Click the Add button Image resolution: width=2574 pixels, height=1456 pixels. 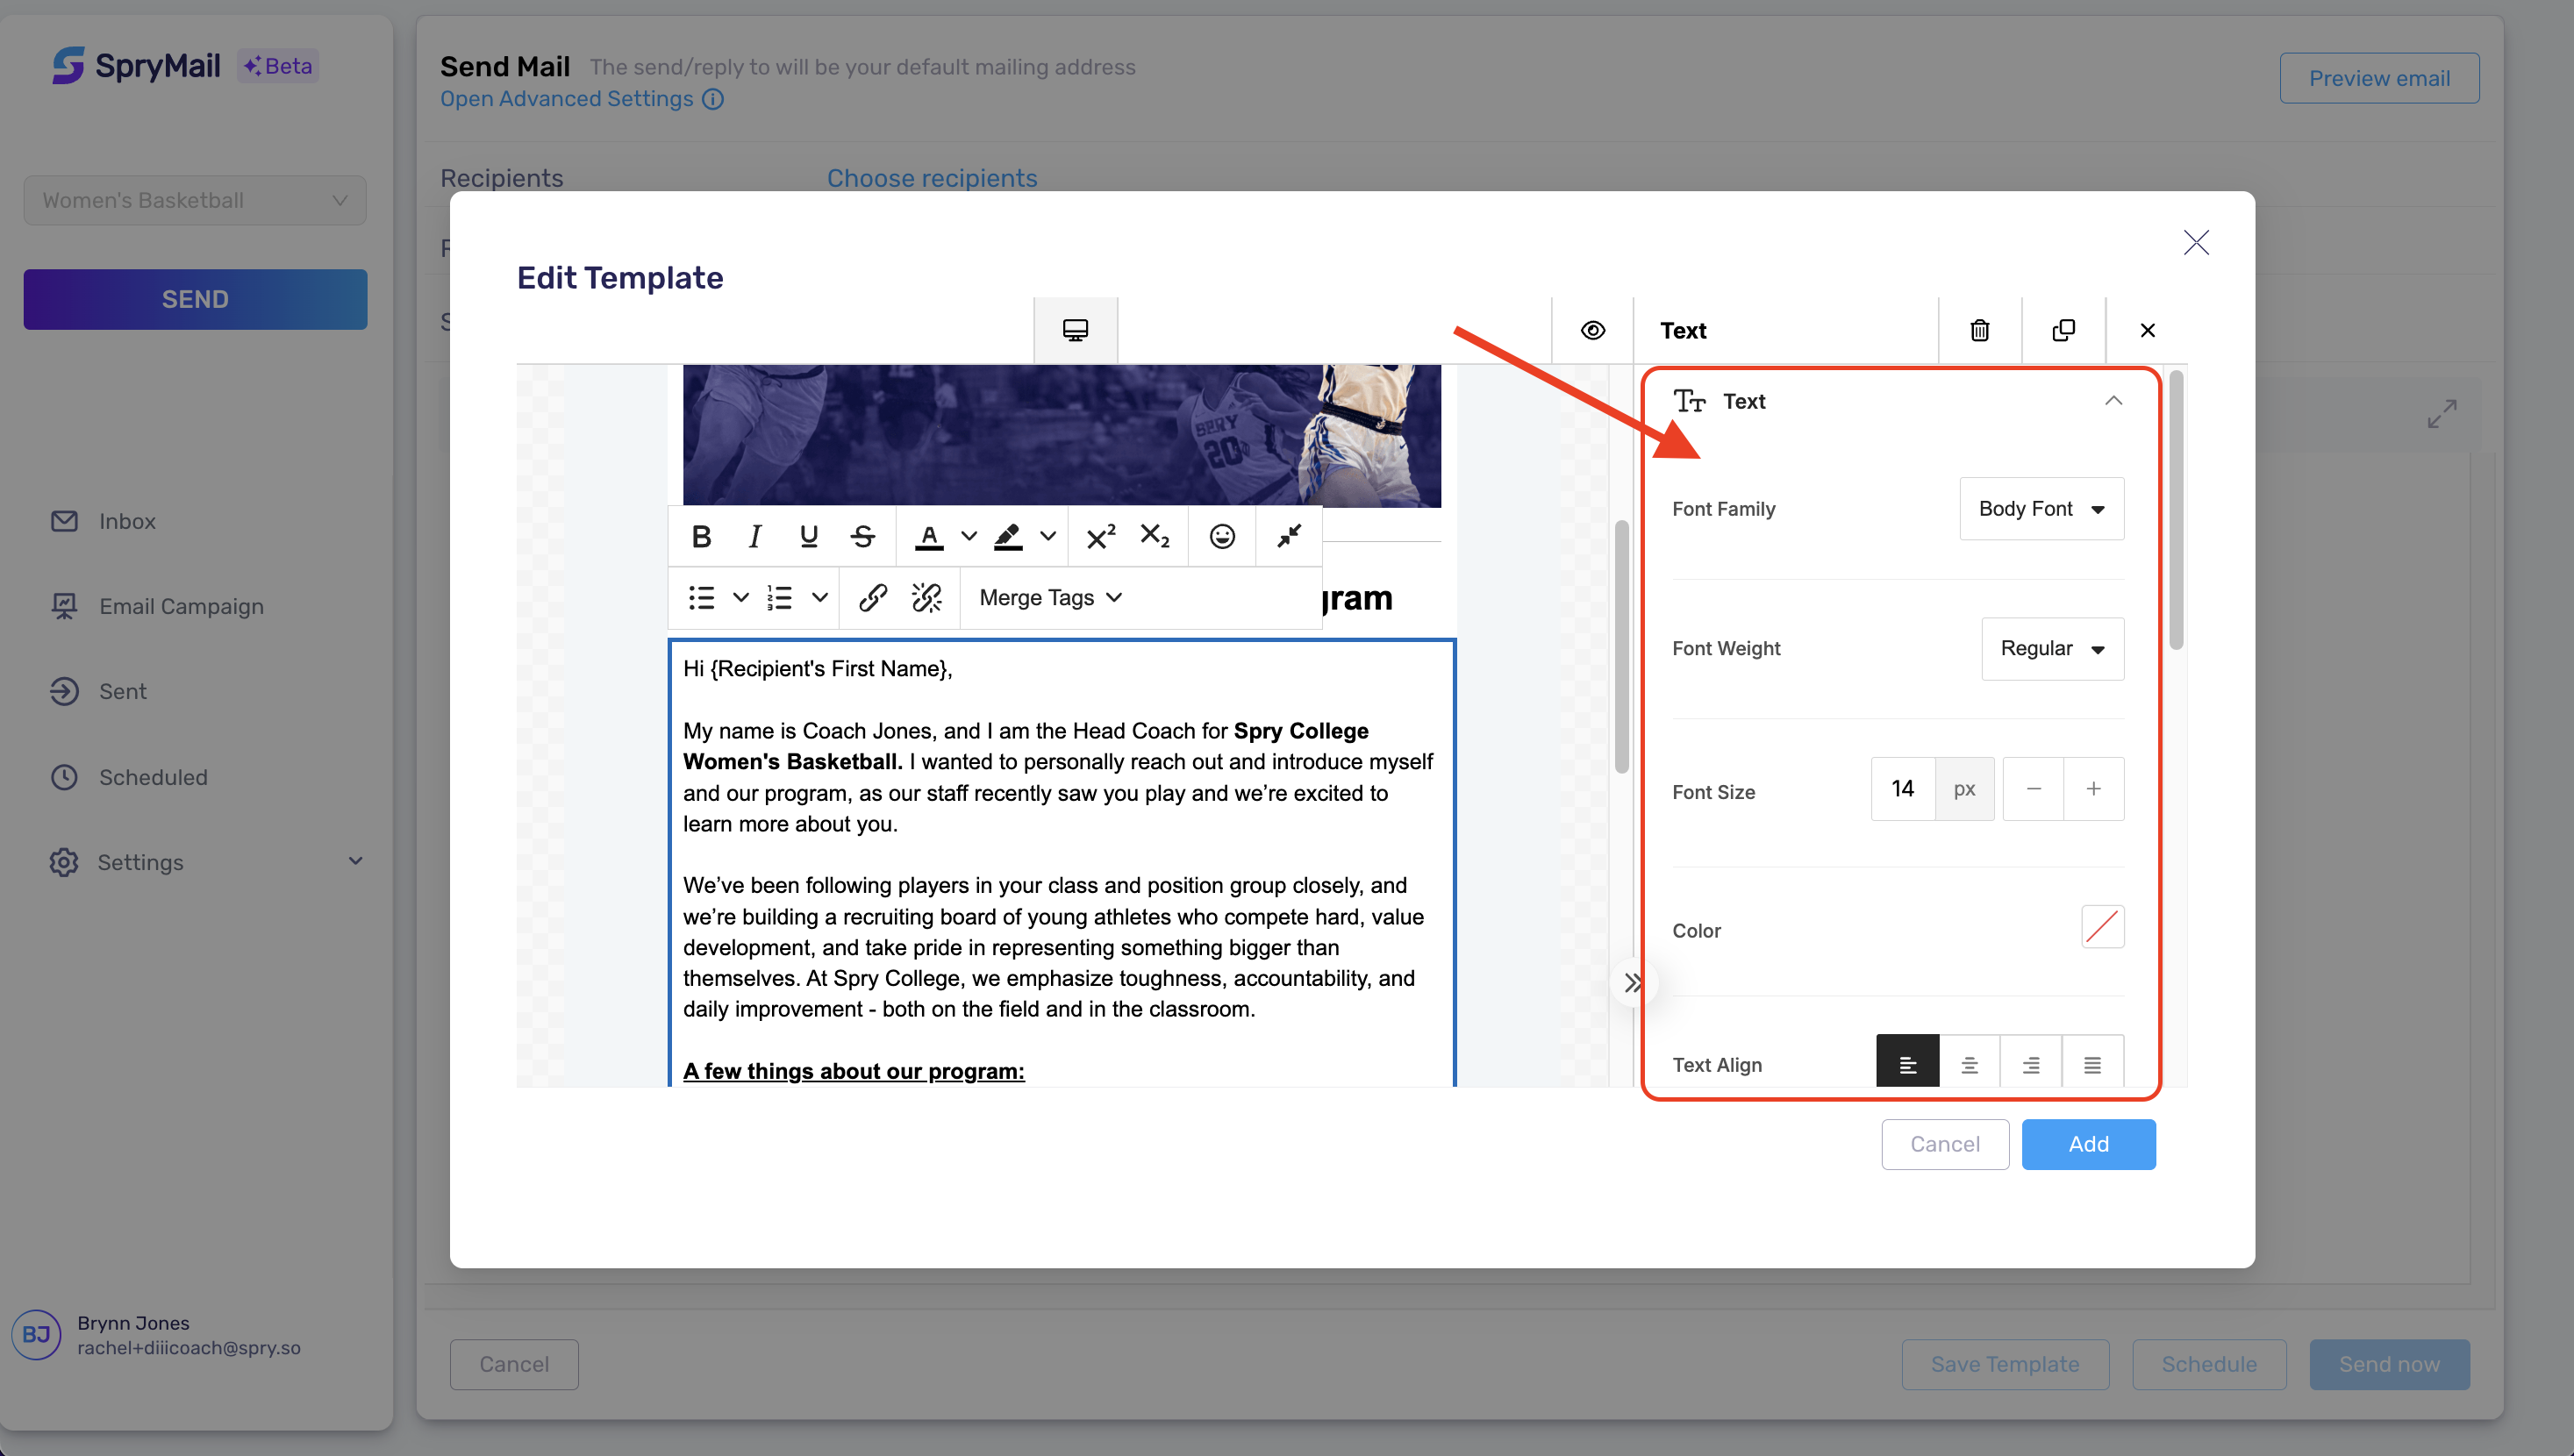tap(2089, 1144)
